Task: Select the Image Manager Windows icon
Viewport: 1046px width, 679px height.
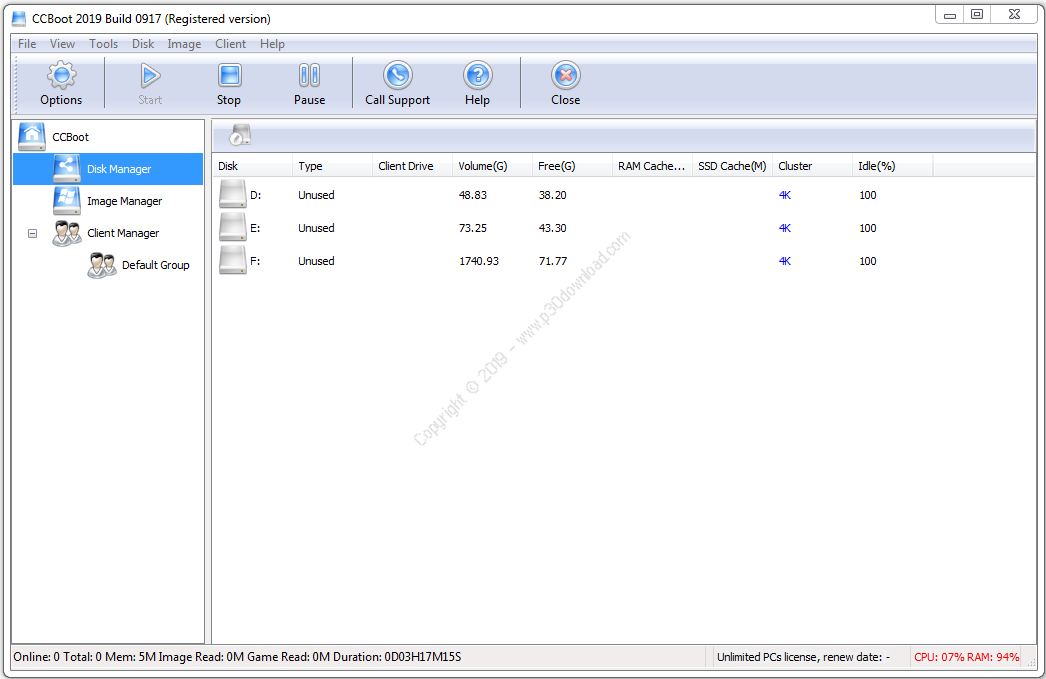Action: (67, 200)
